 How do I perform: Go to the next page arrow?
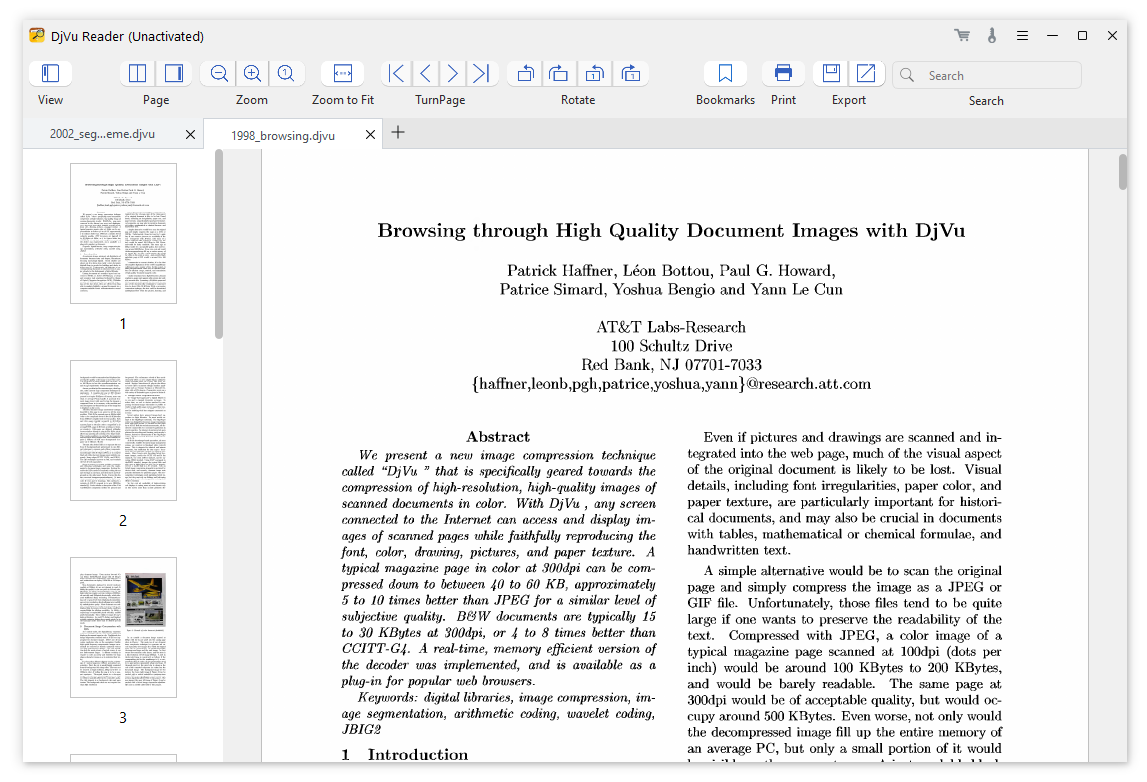click(453, 73)
